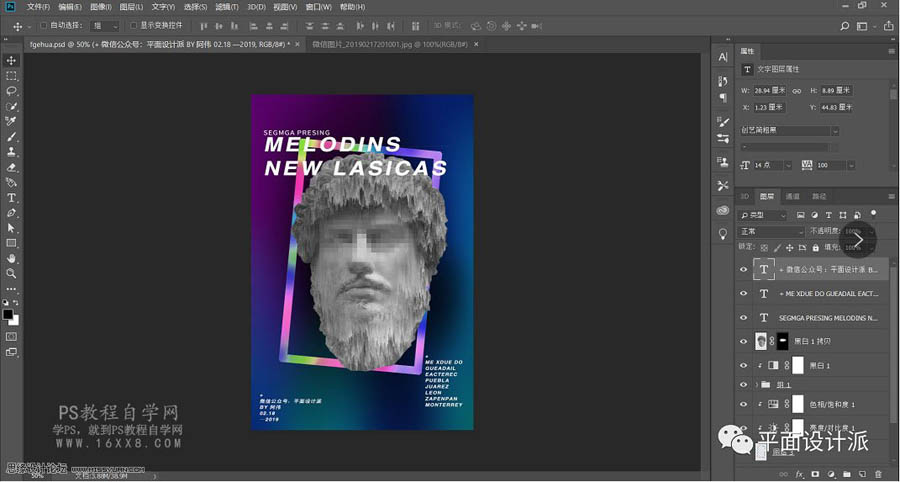Image resolution: width=900 pixels, height=482 pixels.
Task: Open the 图像(I) menu
Action: click(x=101, y=7)
